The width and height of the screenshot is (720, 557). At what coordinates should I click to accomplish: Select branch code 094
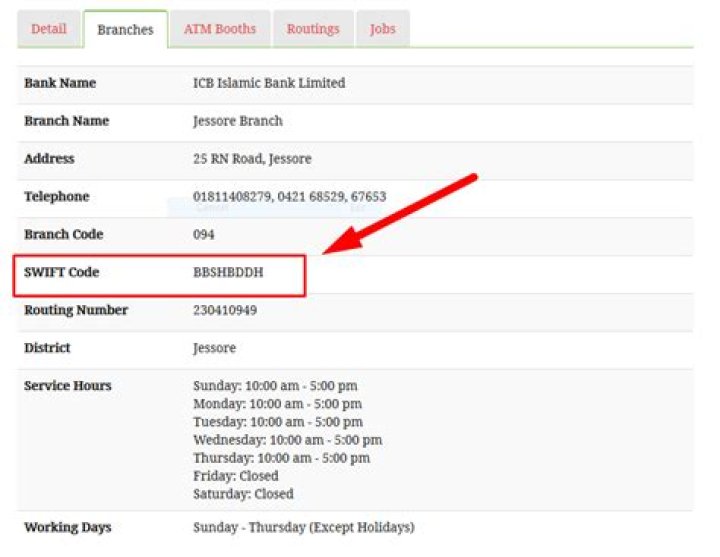[x=203, y=235]
